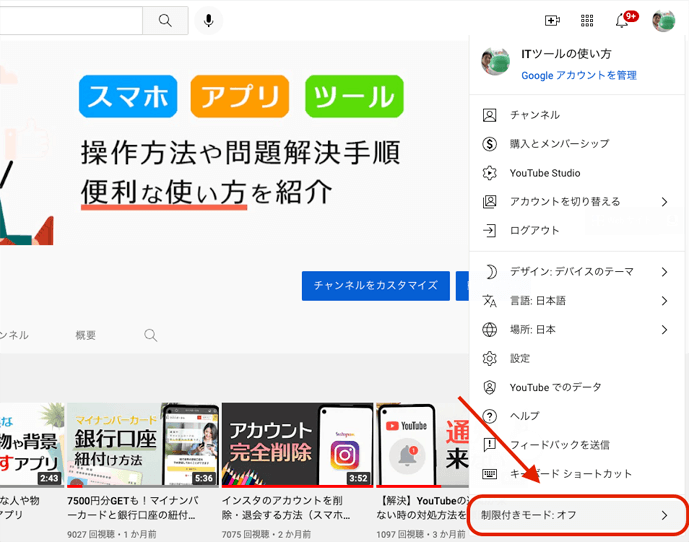Click the language translate icon
The width and height of the screenshot is (689, 542).
coord(490,301)
